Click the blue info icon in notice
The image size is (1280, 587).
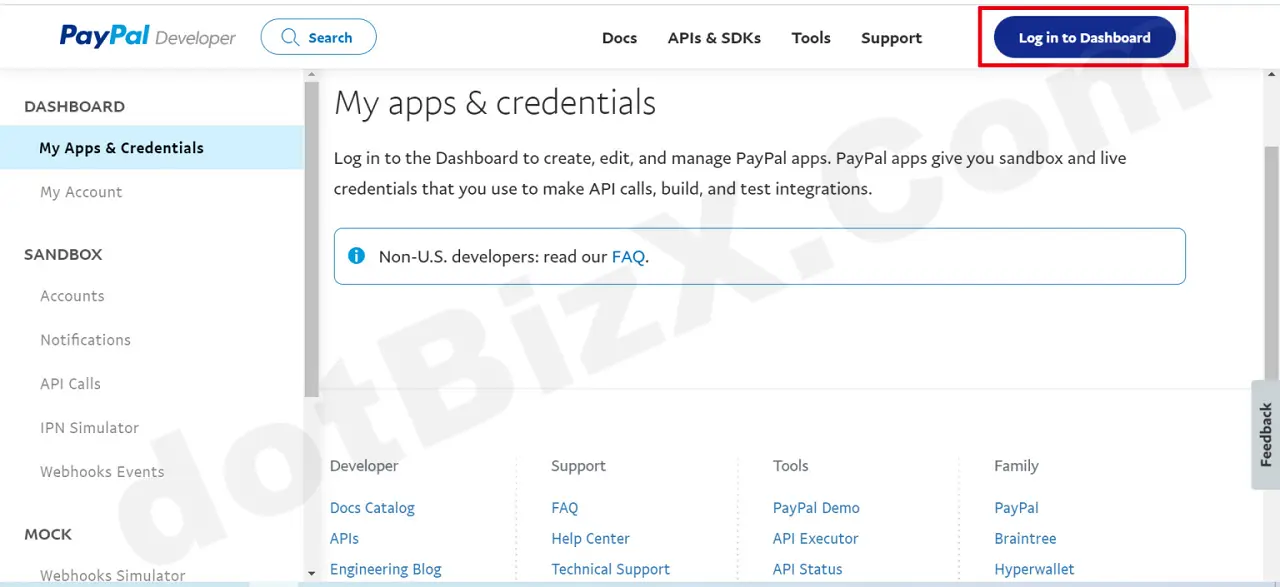pyautogui.click(x=356, y=256)
